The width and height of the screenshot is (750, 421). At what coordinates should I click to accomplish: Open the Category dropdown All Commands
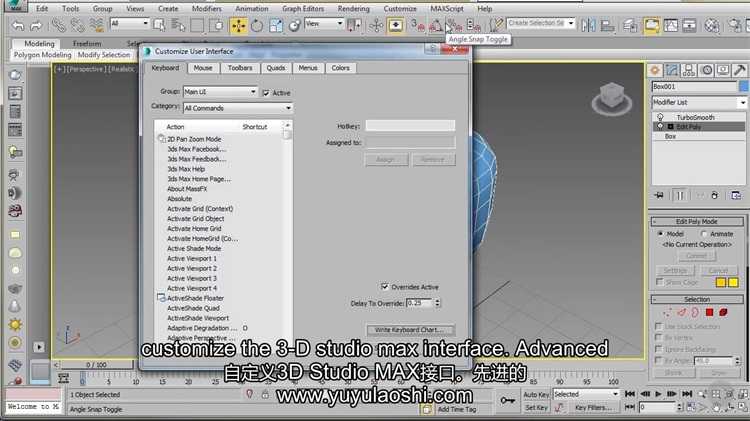tap(238, 108)
